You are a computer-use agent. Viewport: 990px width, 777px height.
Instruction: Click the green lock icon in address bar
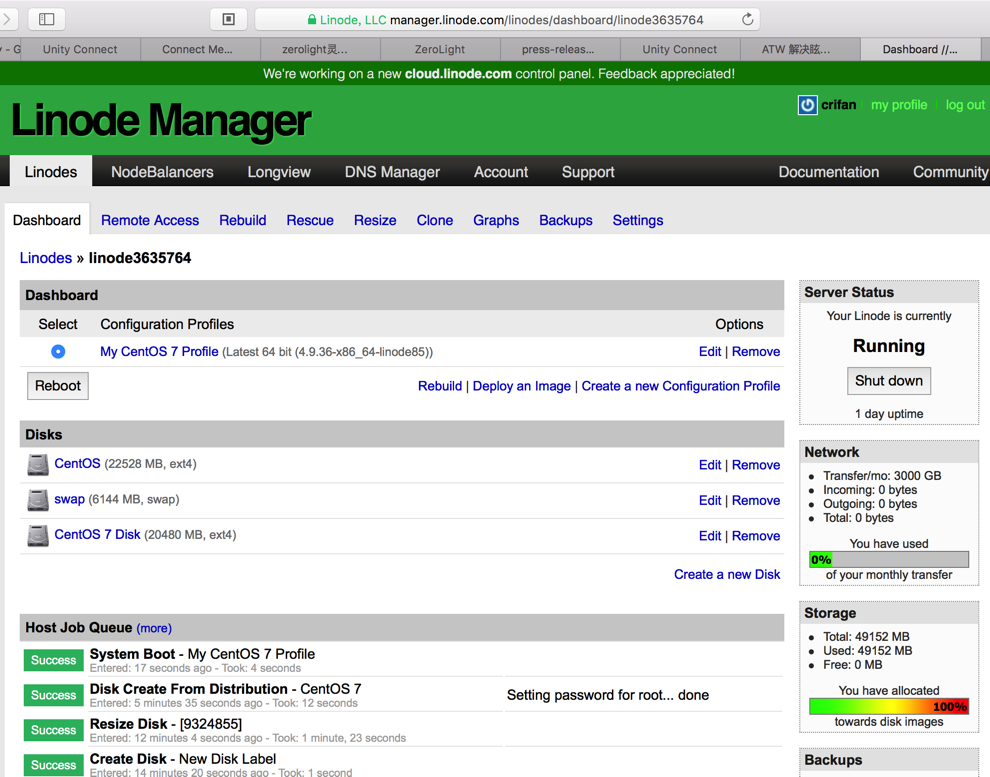(311, 20)
